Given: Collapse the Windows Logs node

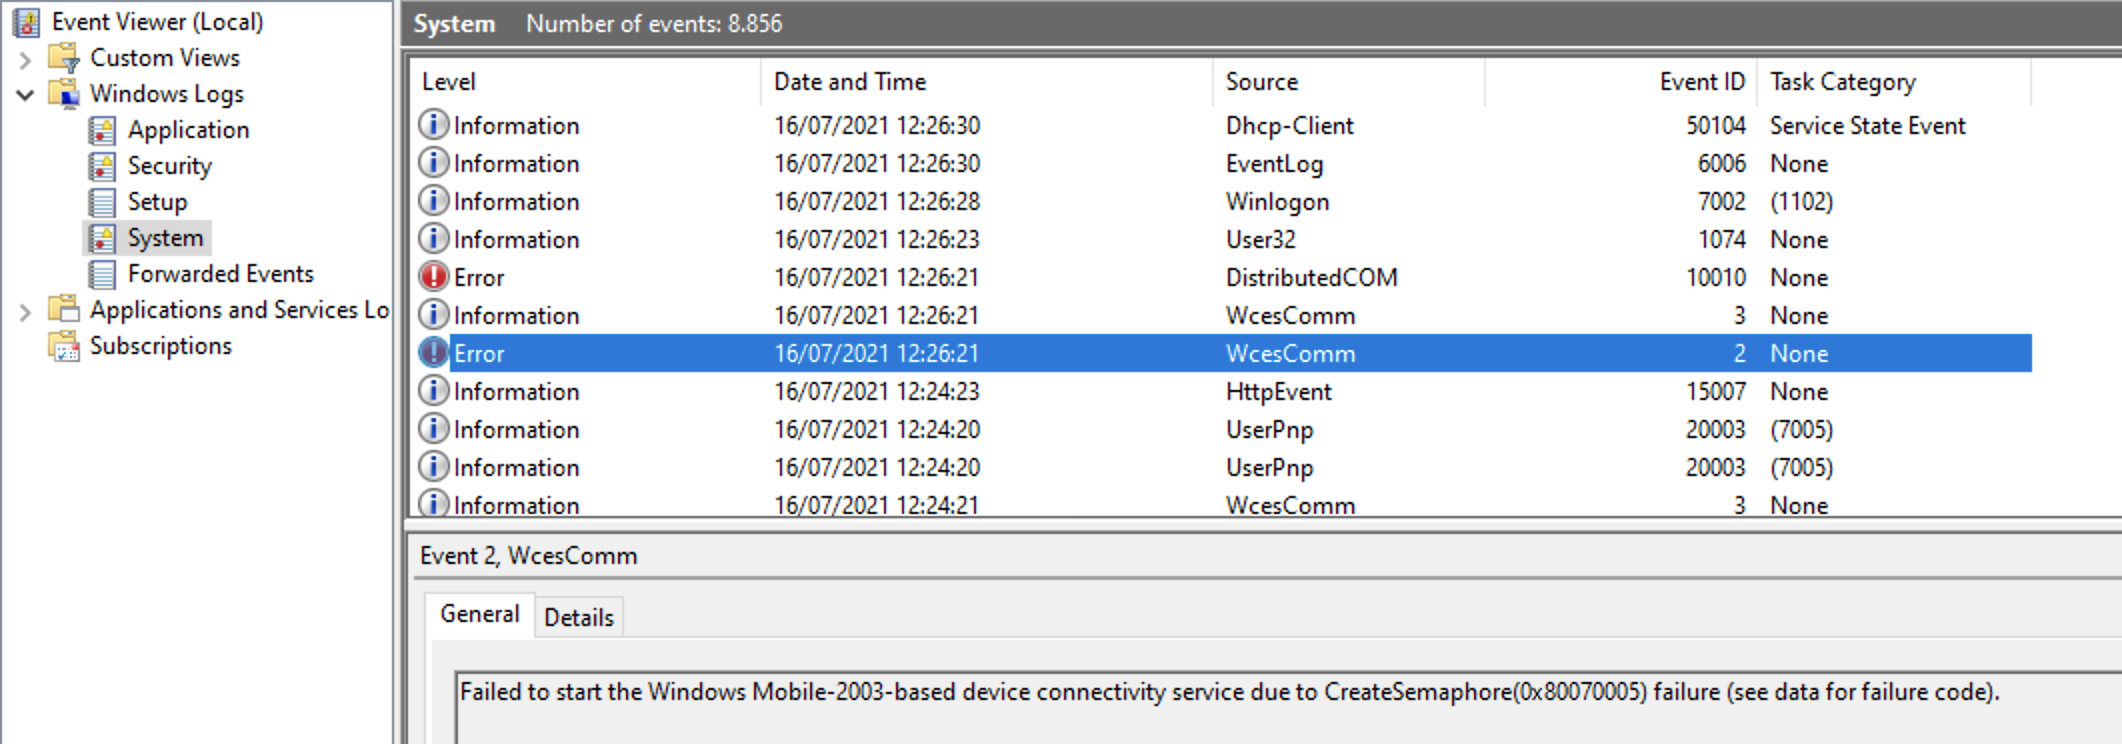Looking at the screenshot, I should coord(25,95).
